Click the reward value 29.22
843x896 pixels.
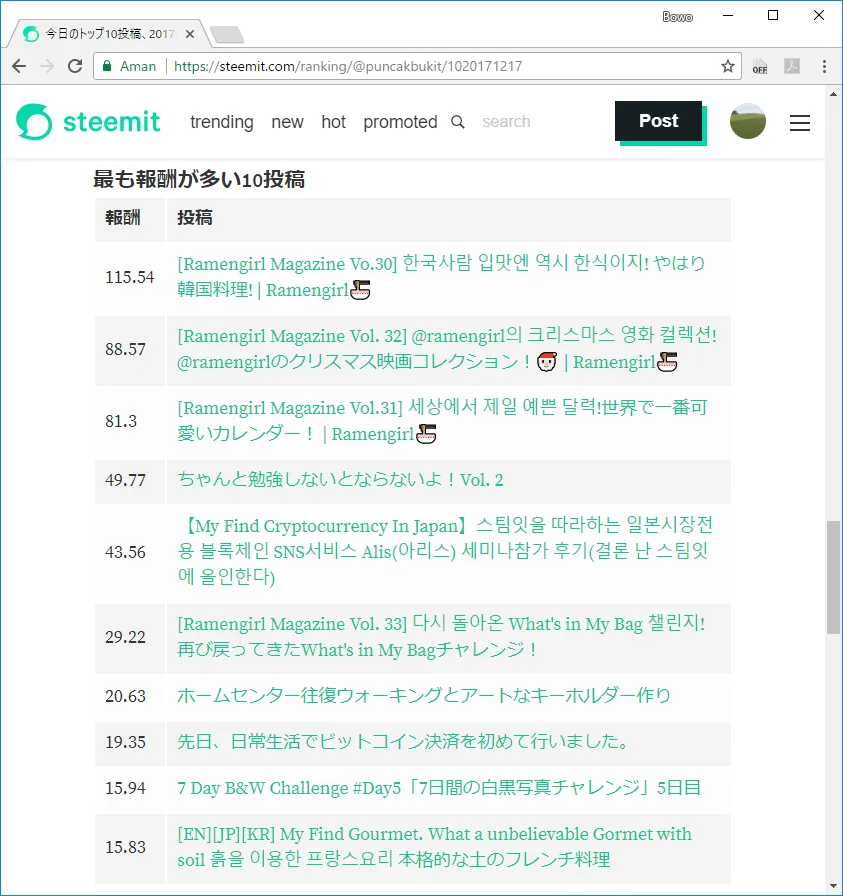125,637
